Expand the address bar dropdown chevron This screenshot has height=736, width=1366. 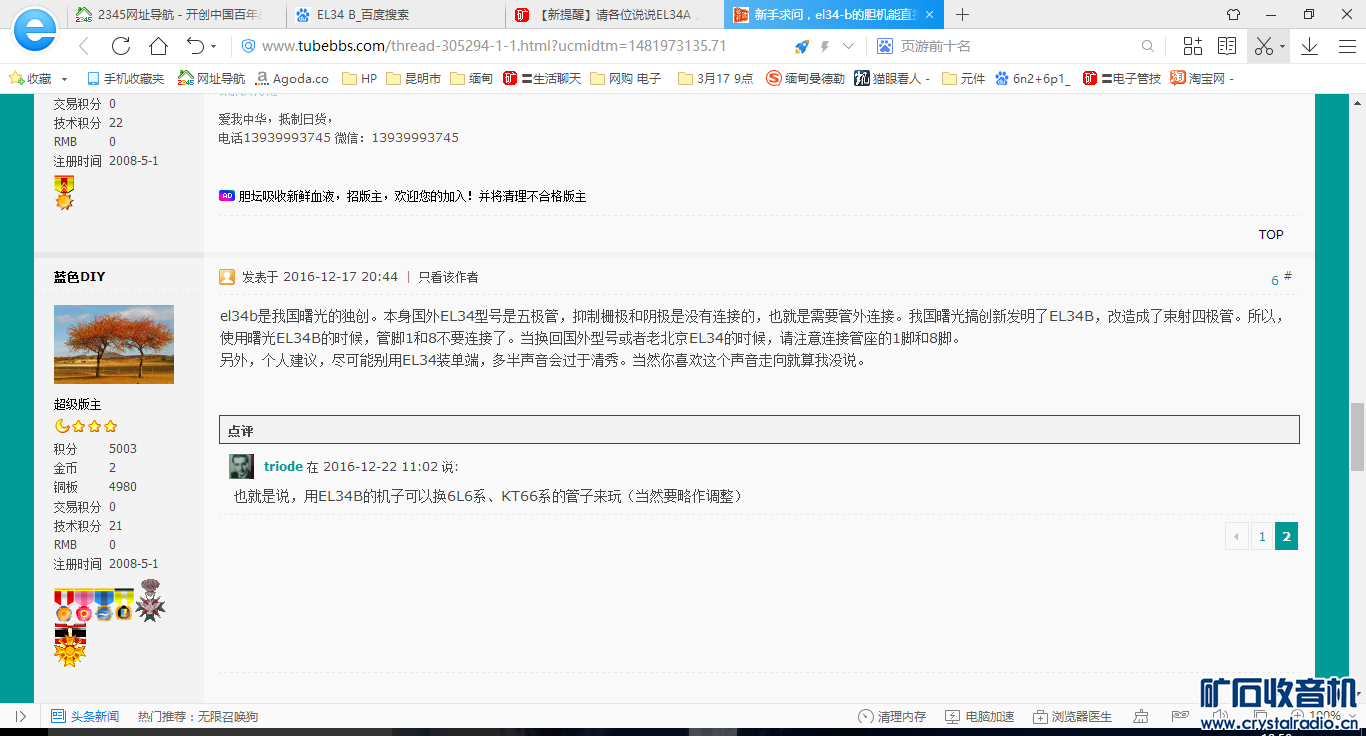(x=849, y=46)
